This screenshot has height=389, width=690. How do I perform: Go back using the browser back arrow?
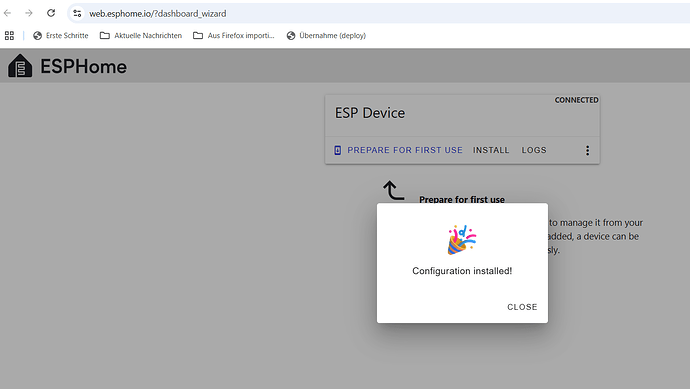(x=7, y=13)
